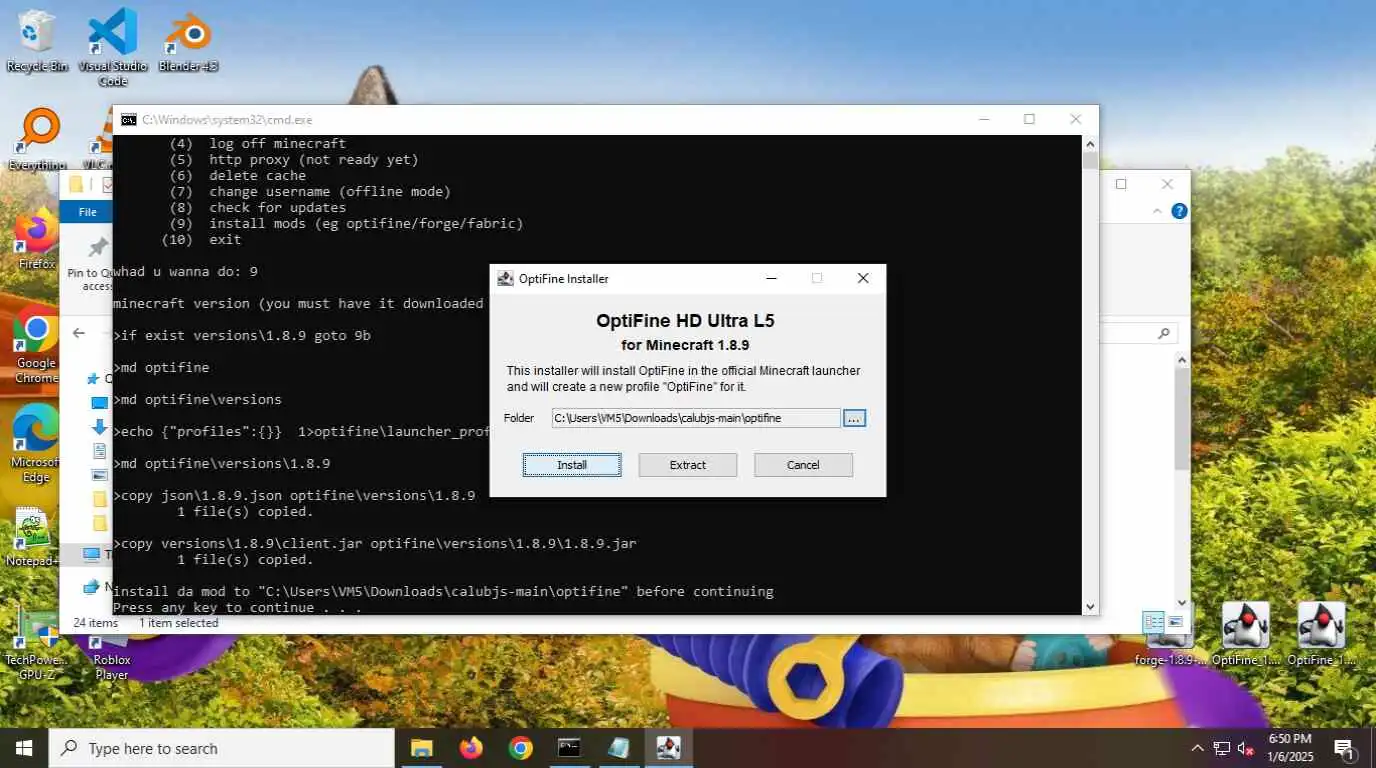Click the muted volume tray icon
Image resolution: width=1376 pixels, height=768 pixels.
point(1246,748)
